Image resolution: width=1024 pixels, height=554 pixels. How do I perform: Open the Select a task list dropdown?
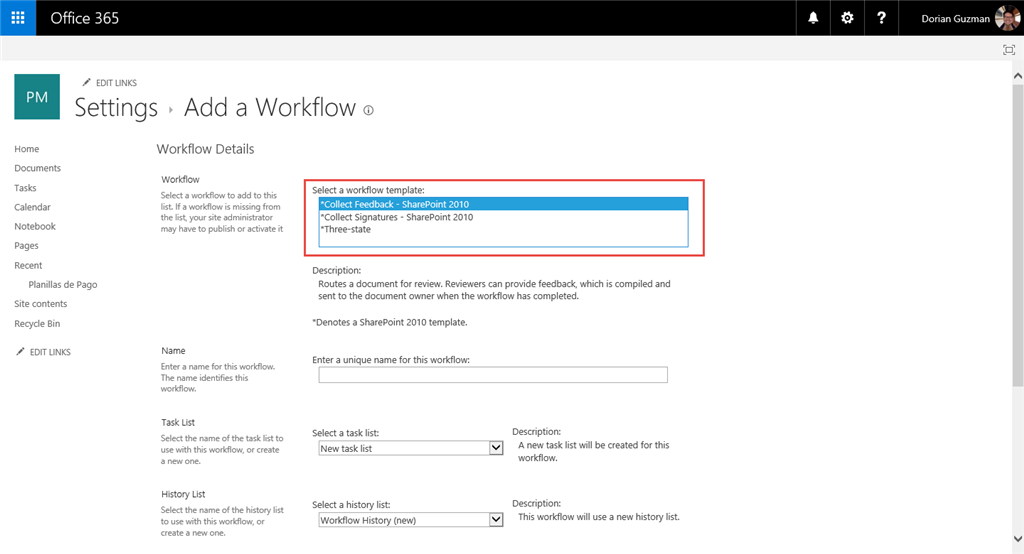[411, 448]
